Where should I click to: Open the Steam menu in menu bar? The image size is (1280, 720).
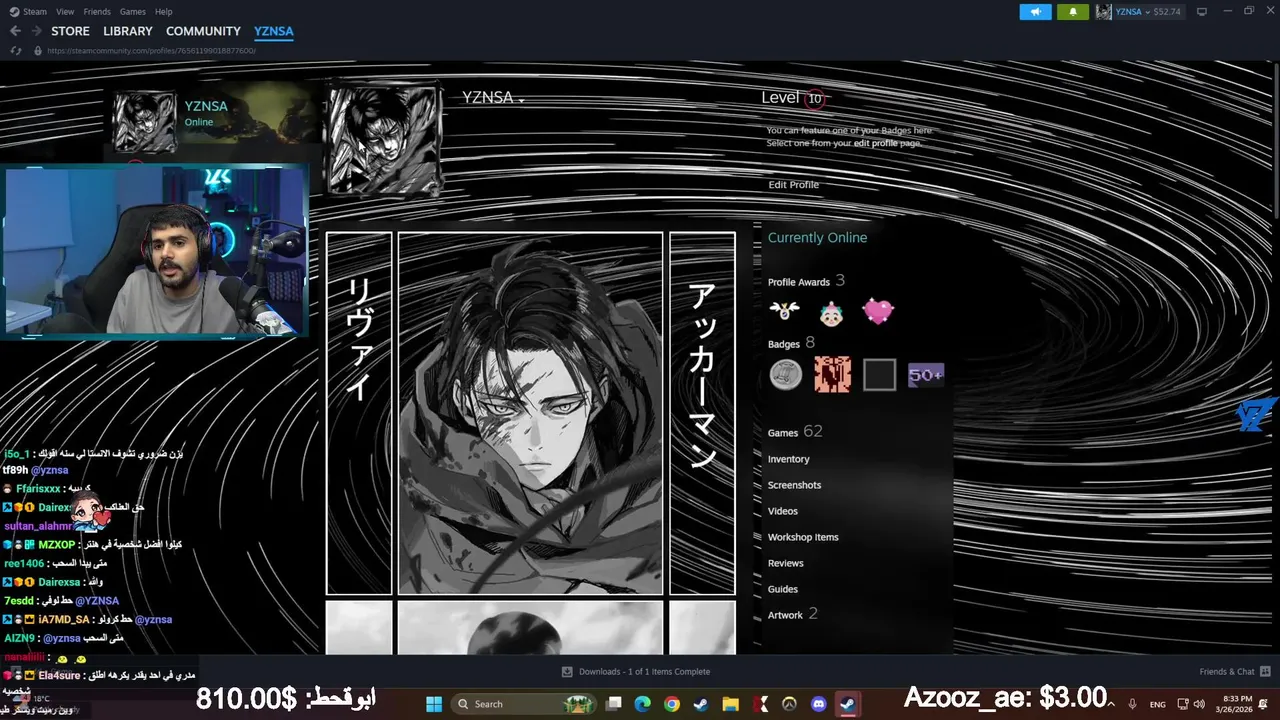[x=28, y=11]
